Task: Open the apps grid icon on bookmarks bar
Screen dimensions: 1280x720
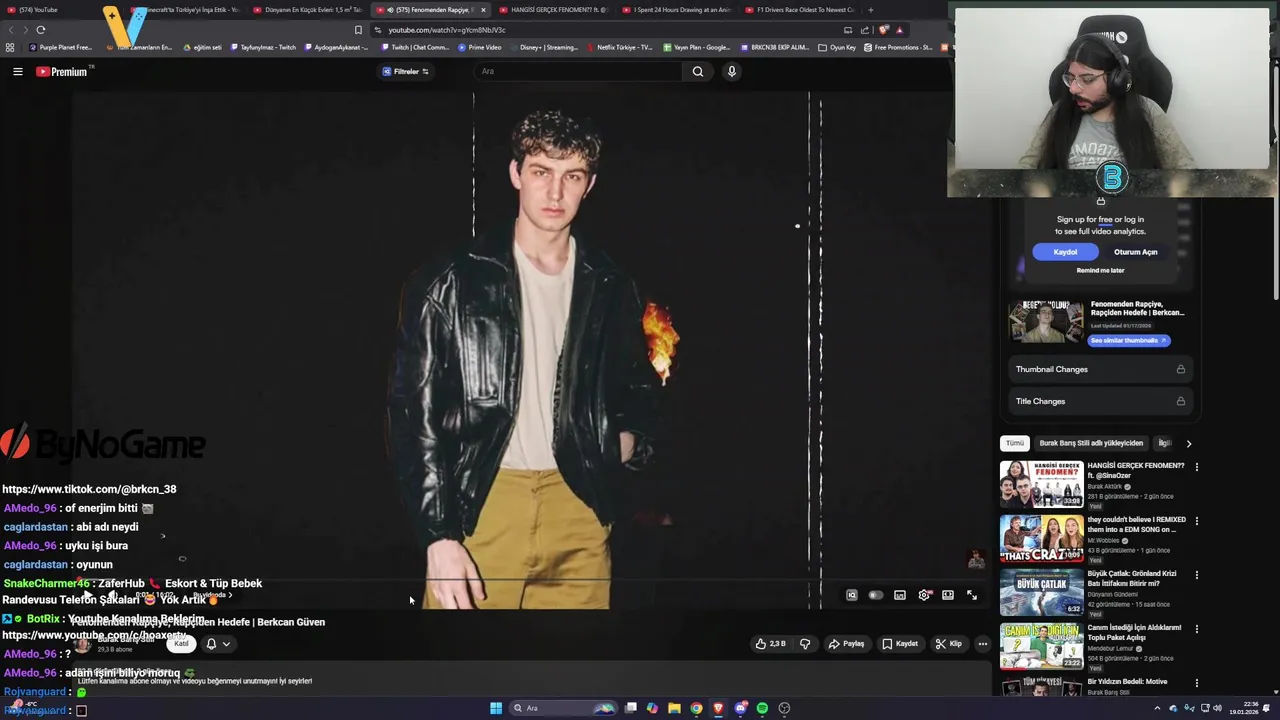Action: tap(10, 47)
